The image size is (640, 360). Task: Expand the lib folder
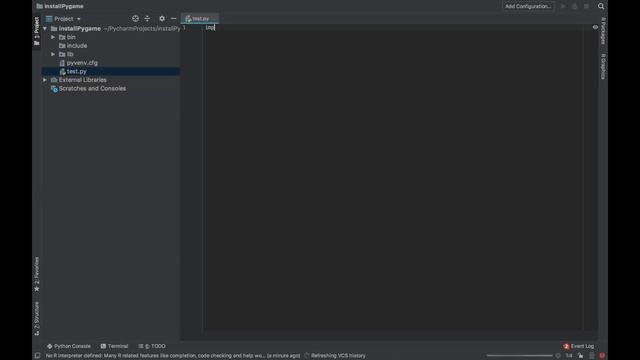pos(53,54)
